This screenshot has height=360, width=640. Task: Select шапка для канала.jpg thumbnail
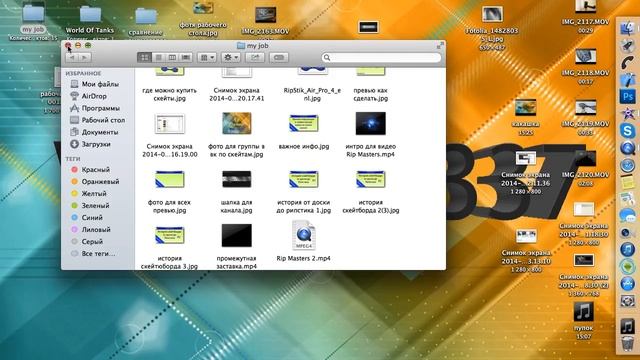tap(237, 179)
